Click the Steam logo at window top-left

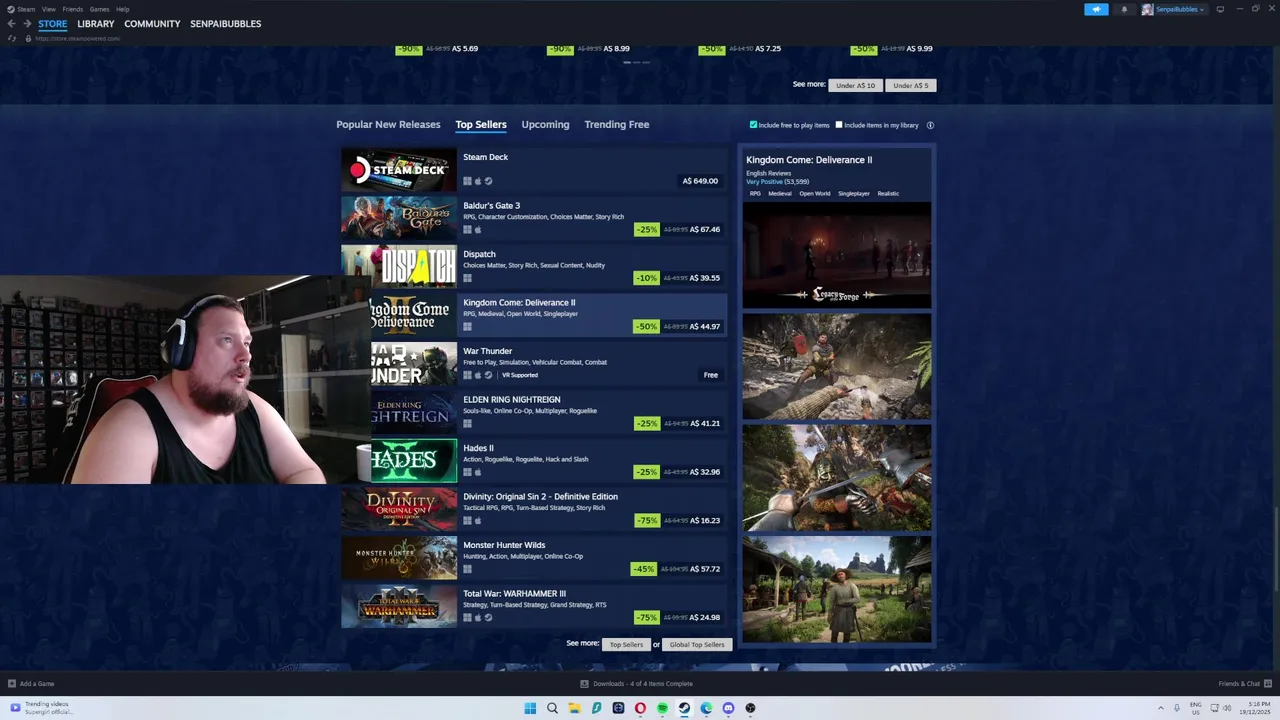[10, 9]
